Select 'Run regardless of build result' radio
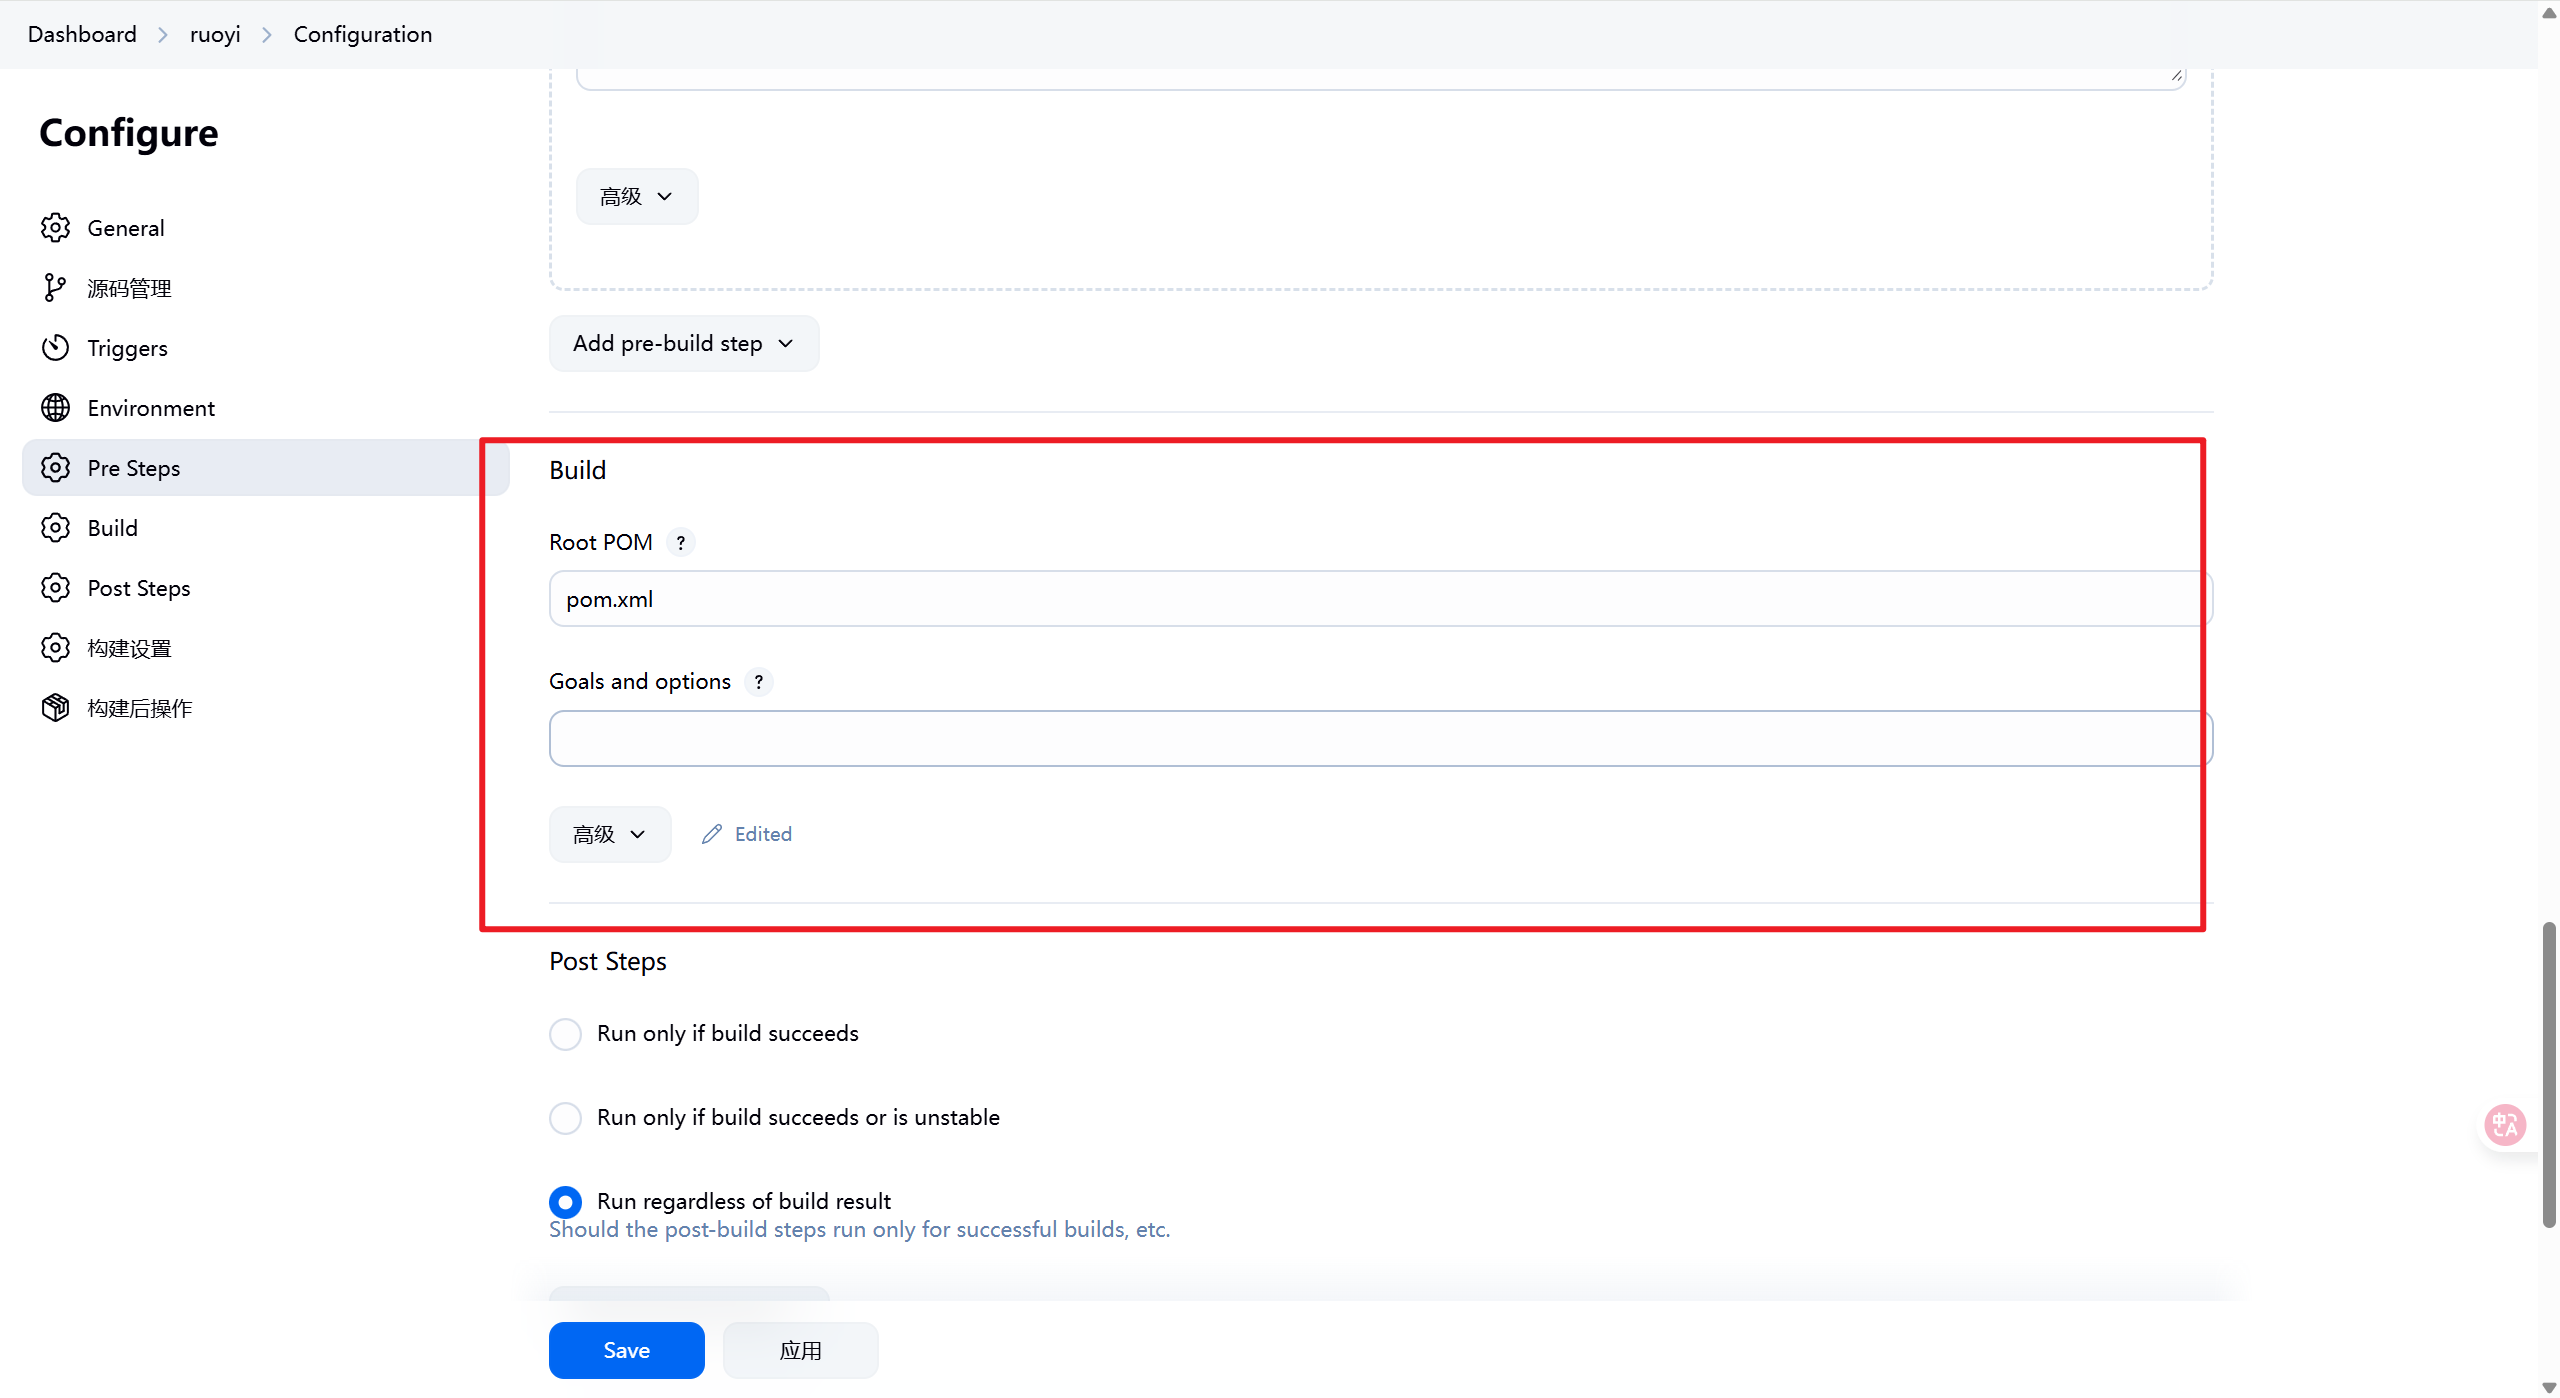Screen dimensions: 2560x1398 (x=565, y=1202)
